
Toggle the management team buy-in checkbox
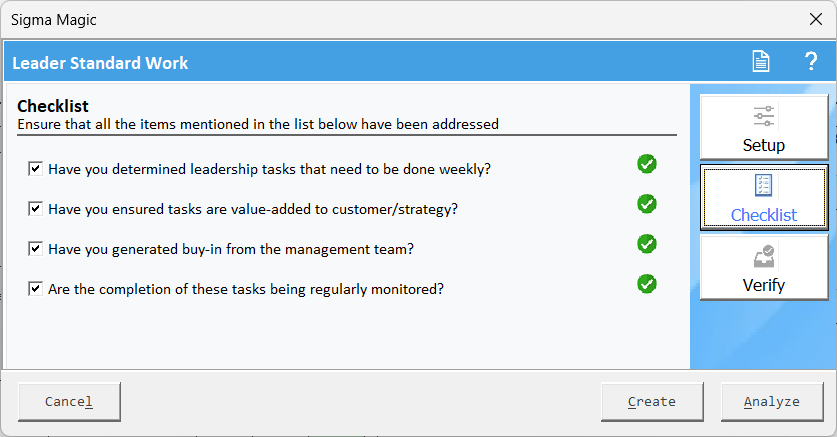pos(35,249)
